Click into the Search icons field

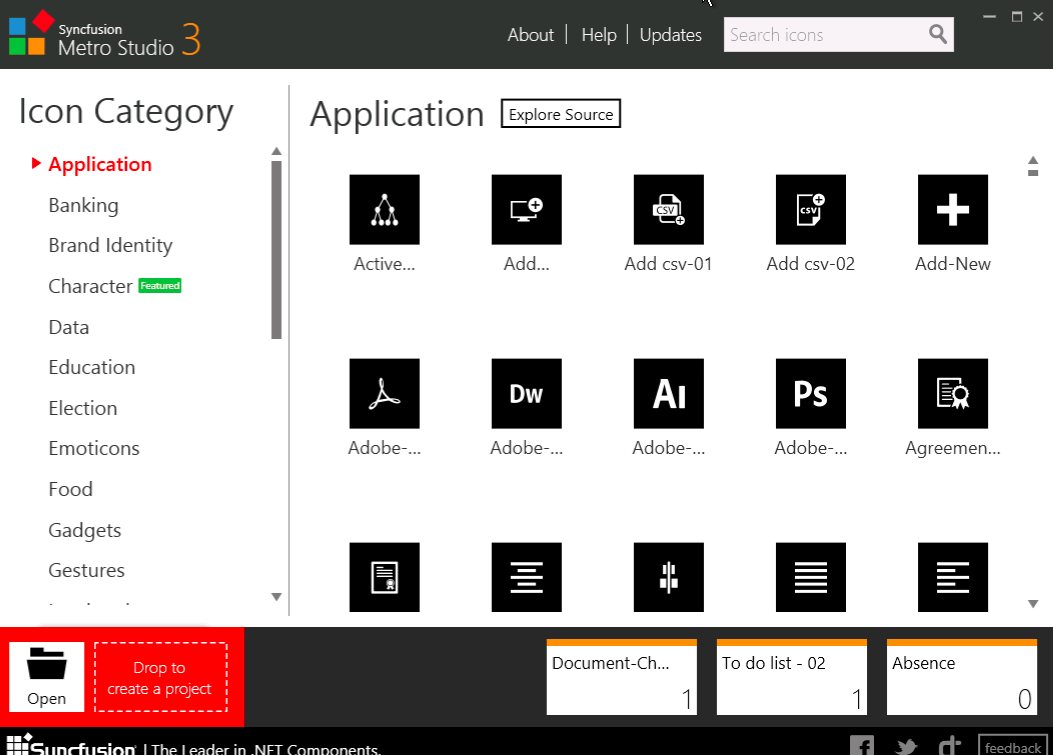pyautogui.click(x=825, y=35)
